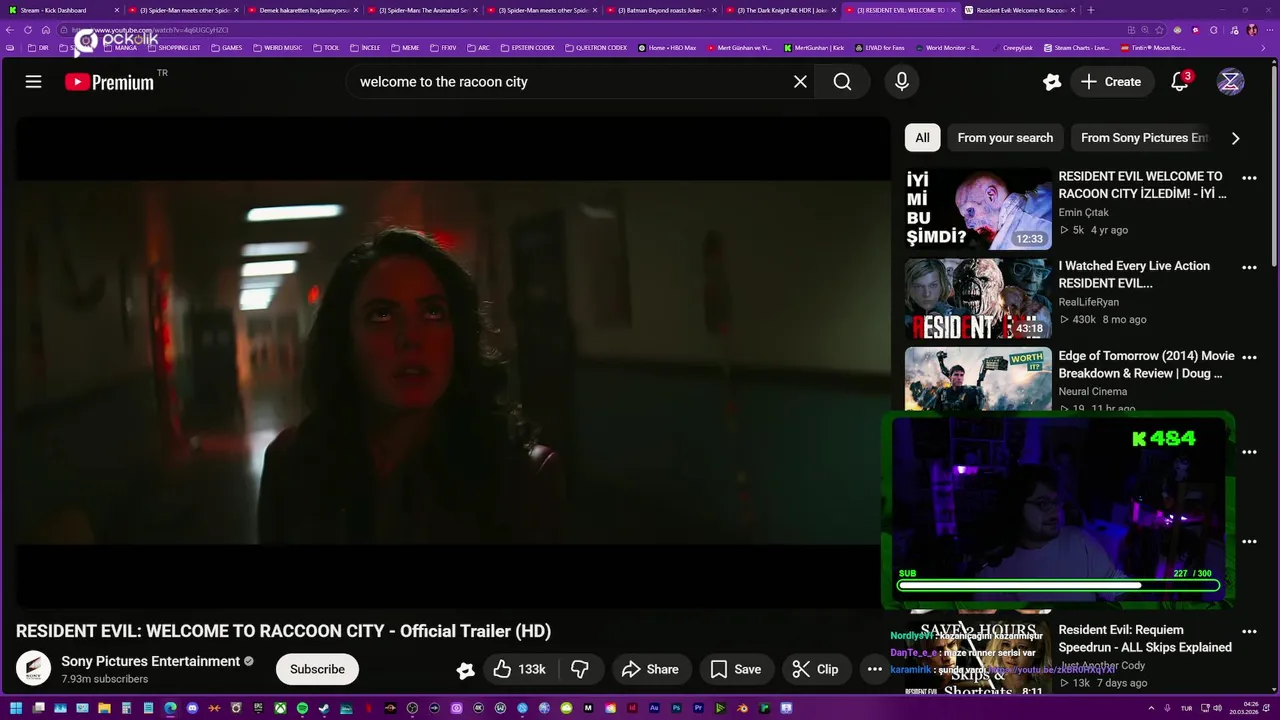Viewport: 1280px width, 720px height.
Task: Expand the SHOPPING LIST bookmarks folder
Action: 173,47
